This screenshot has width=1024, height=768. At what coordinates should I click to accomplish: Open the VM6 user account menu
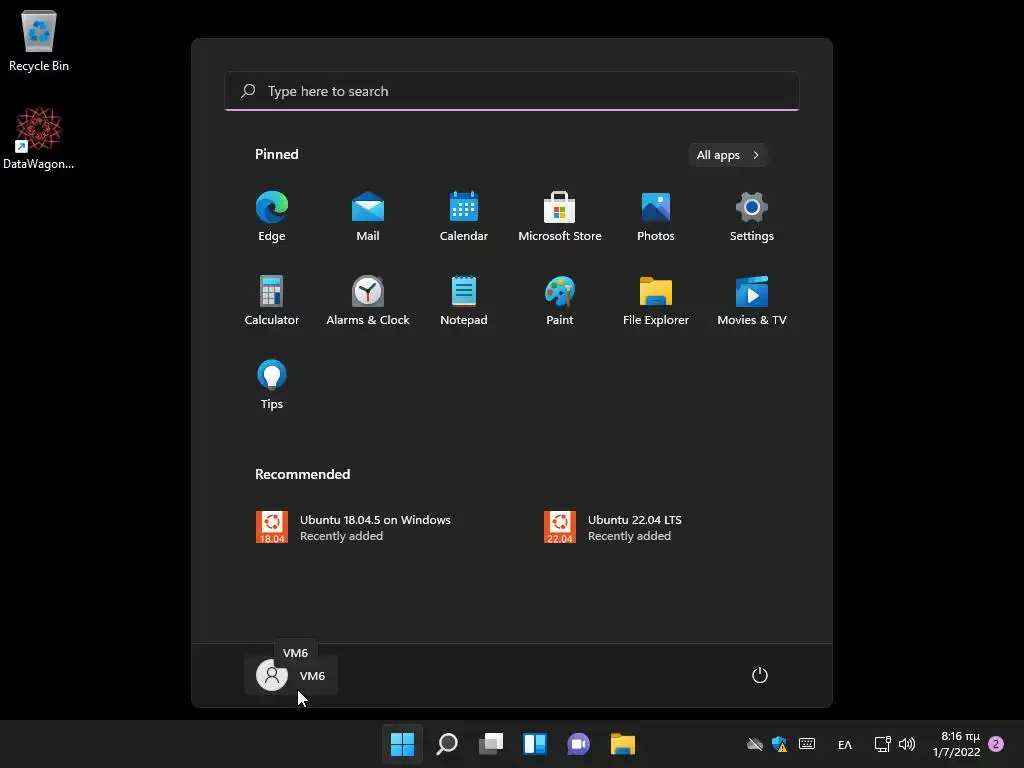click(291, 675)
